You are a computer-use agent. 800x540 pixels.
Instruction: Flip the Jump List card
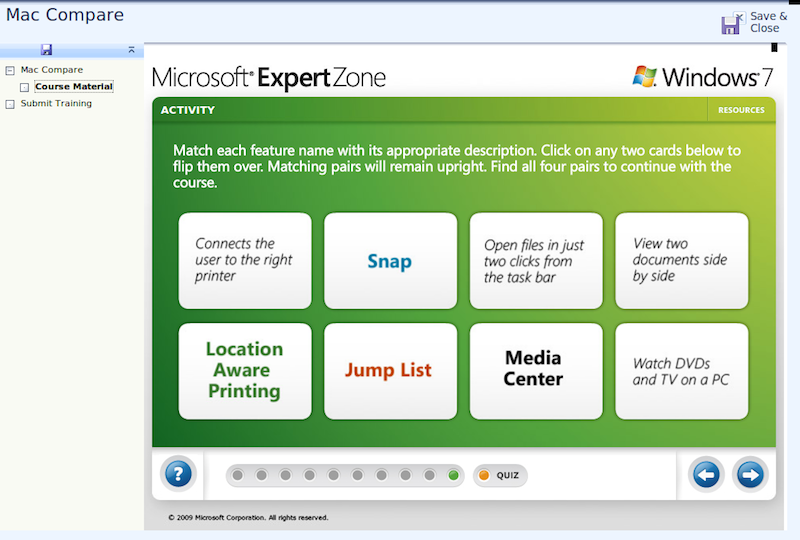[390, 371]
